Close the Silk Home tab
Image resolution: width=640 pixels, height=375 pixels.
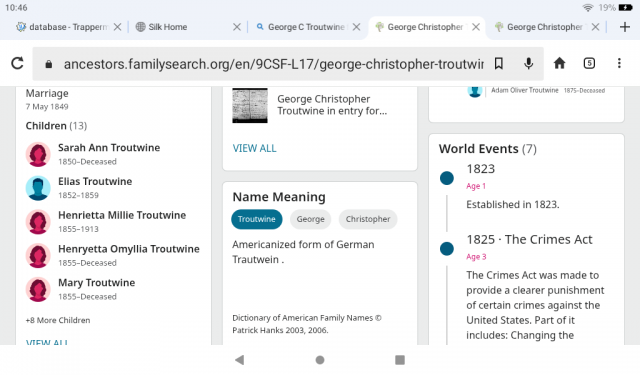click(x=236, y=27)
